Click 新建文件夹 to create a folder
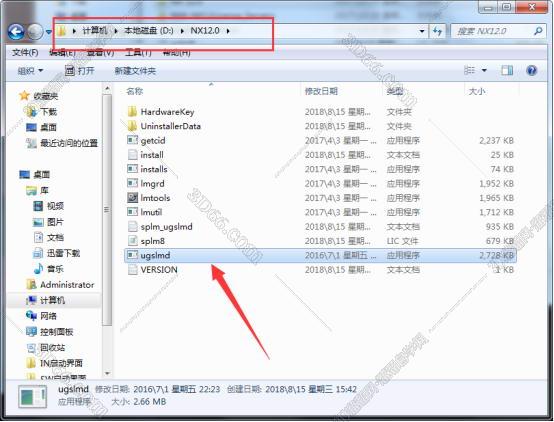The width and height of the screenshot is (554, 422). pos(135,71)
